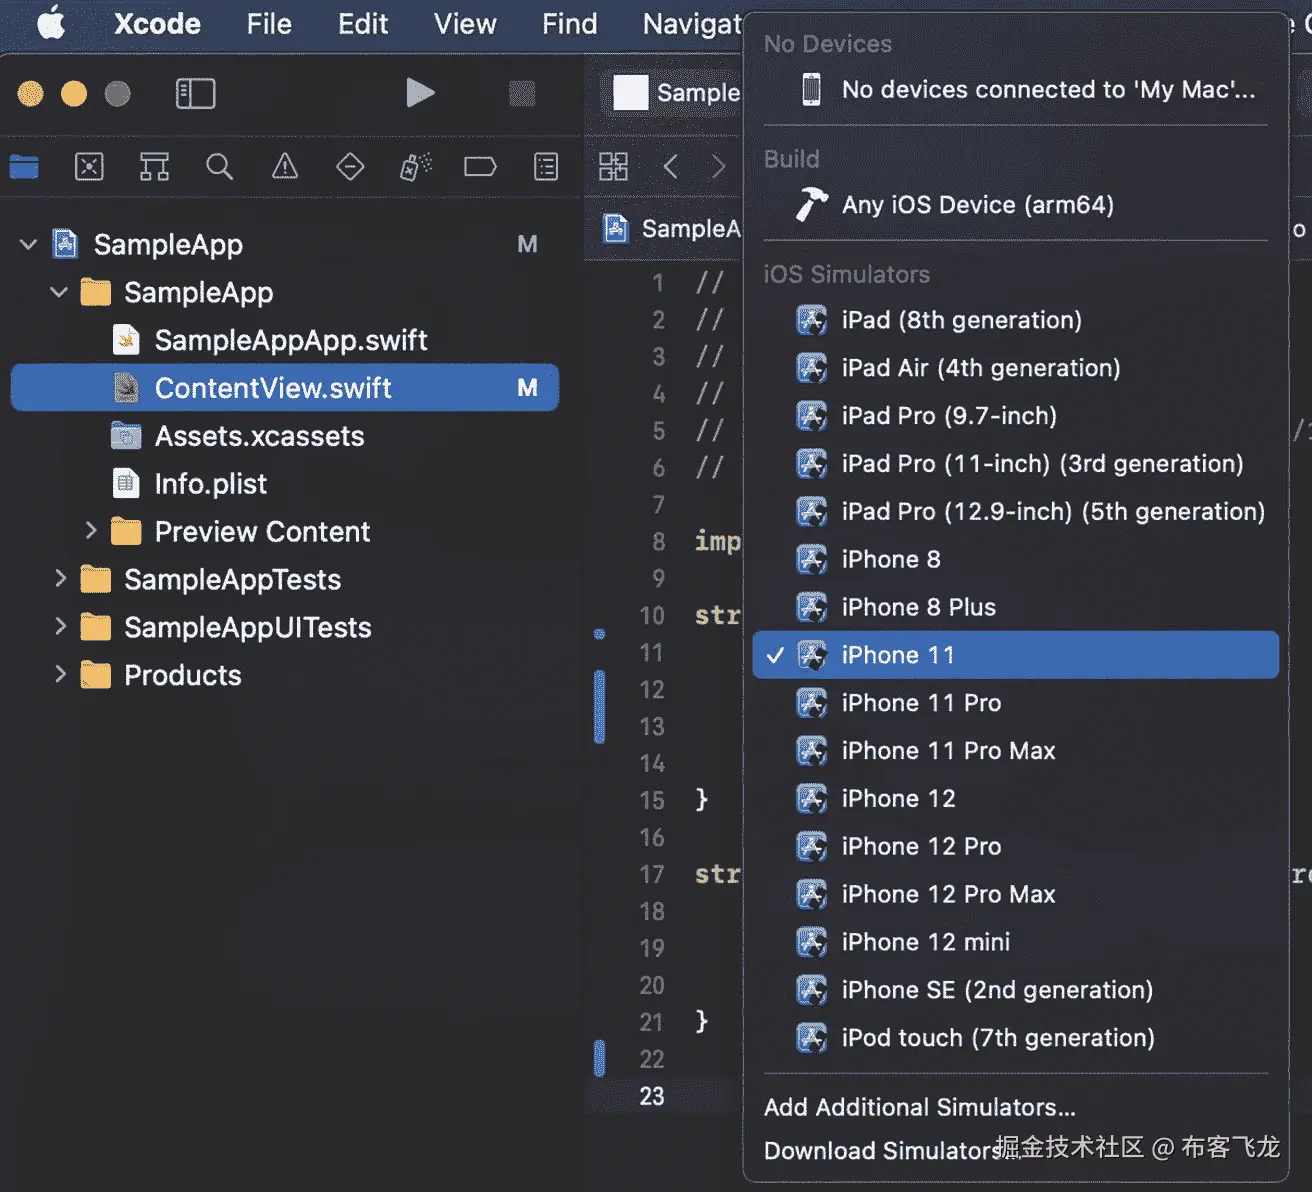Viewport: 1312px width, 1192px height.
Task: Select iPad Pro (9.7-inch) simulator
Action: click(1016, 416)
